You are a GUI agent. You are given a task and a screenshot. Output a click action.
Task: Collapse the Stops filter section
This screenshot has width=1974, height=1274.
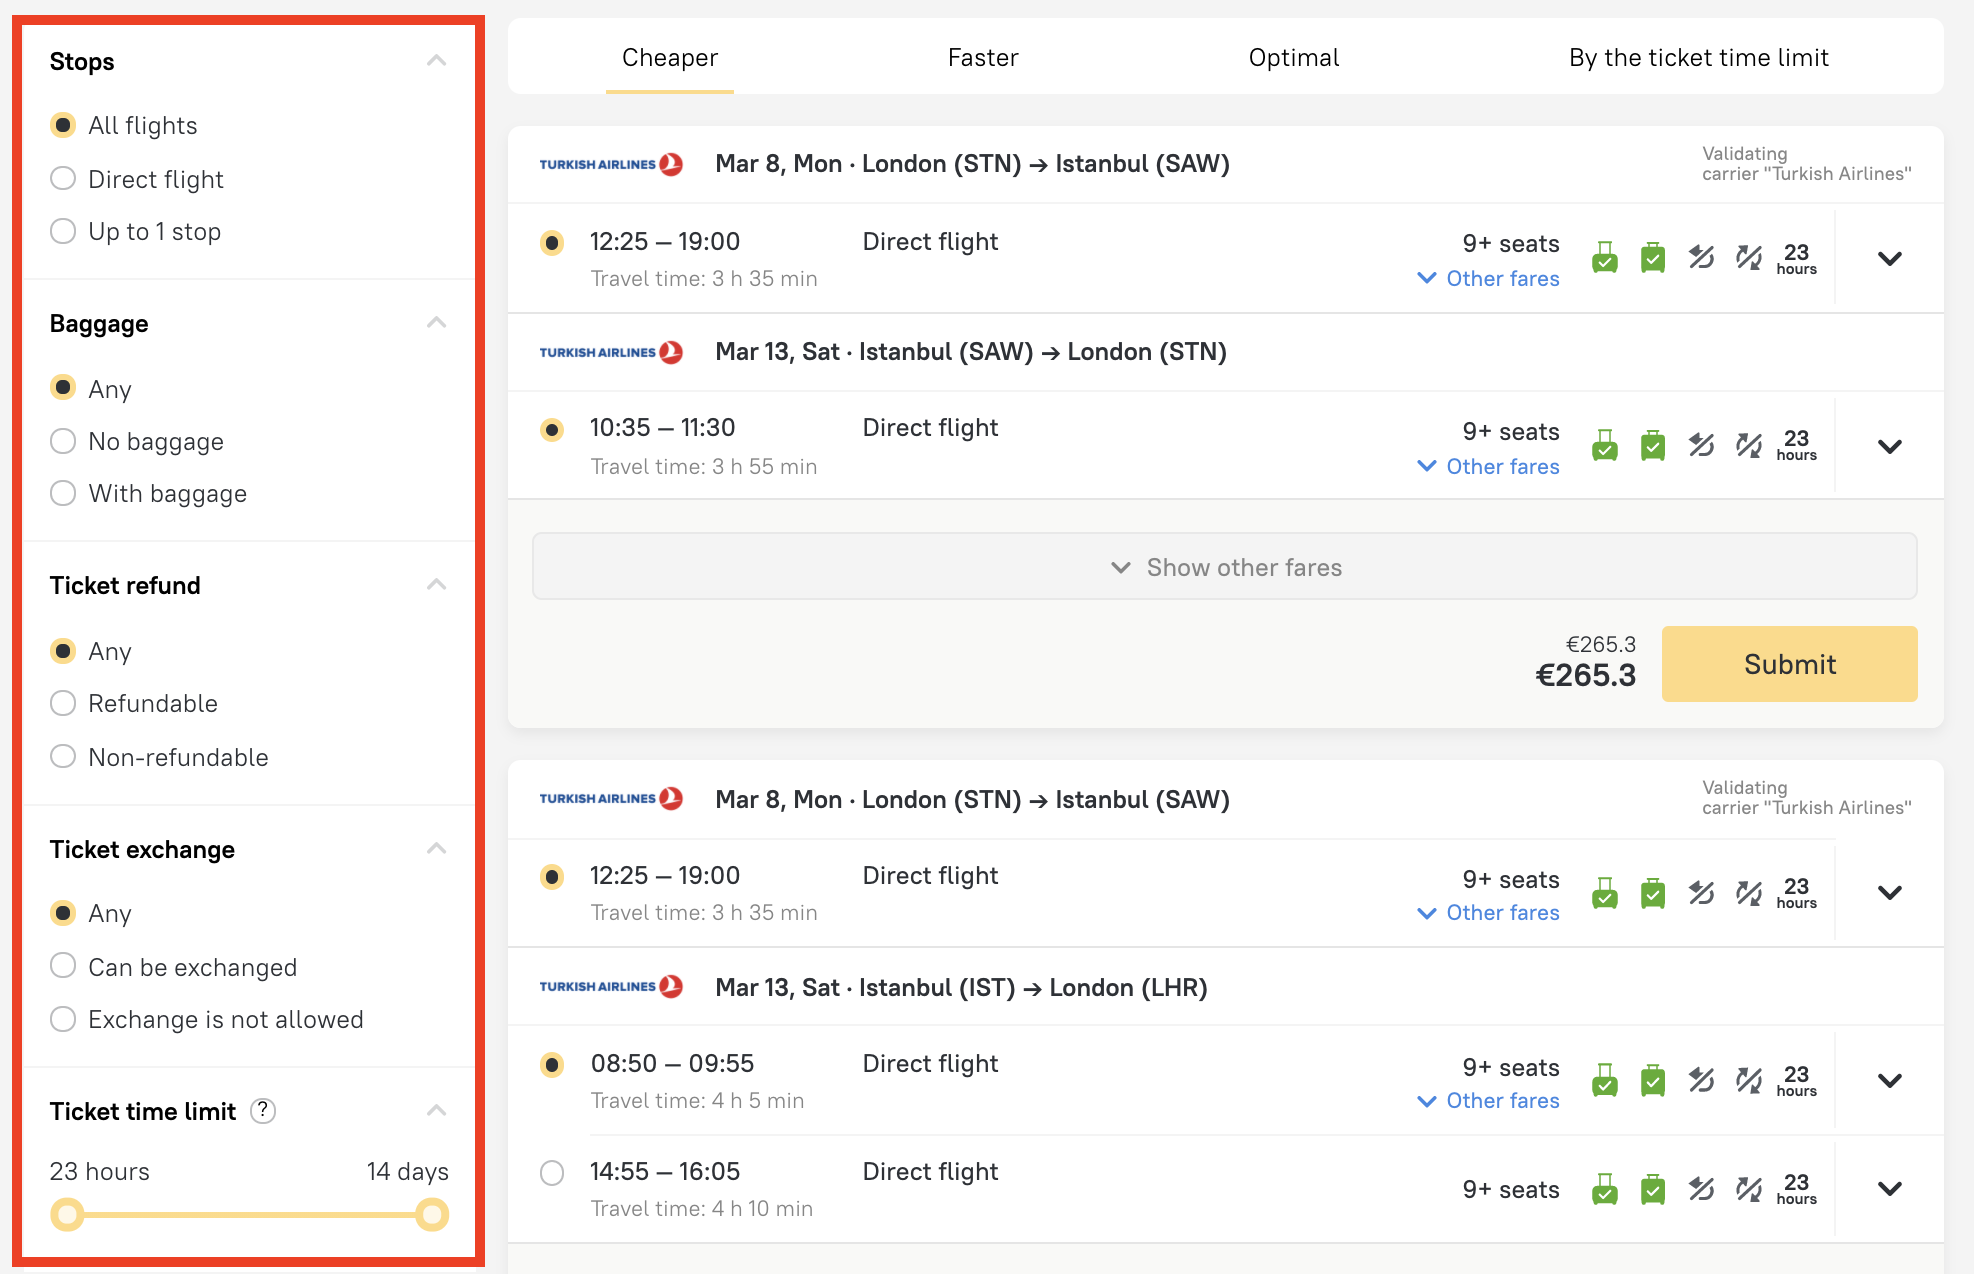pyautogui.click(x=436, y=61)
